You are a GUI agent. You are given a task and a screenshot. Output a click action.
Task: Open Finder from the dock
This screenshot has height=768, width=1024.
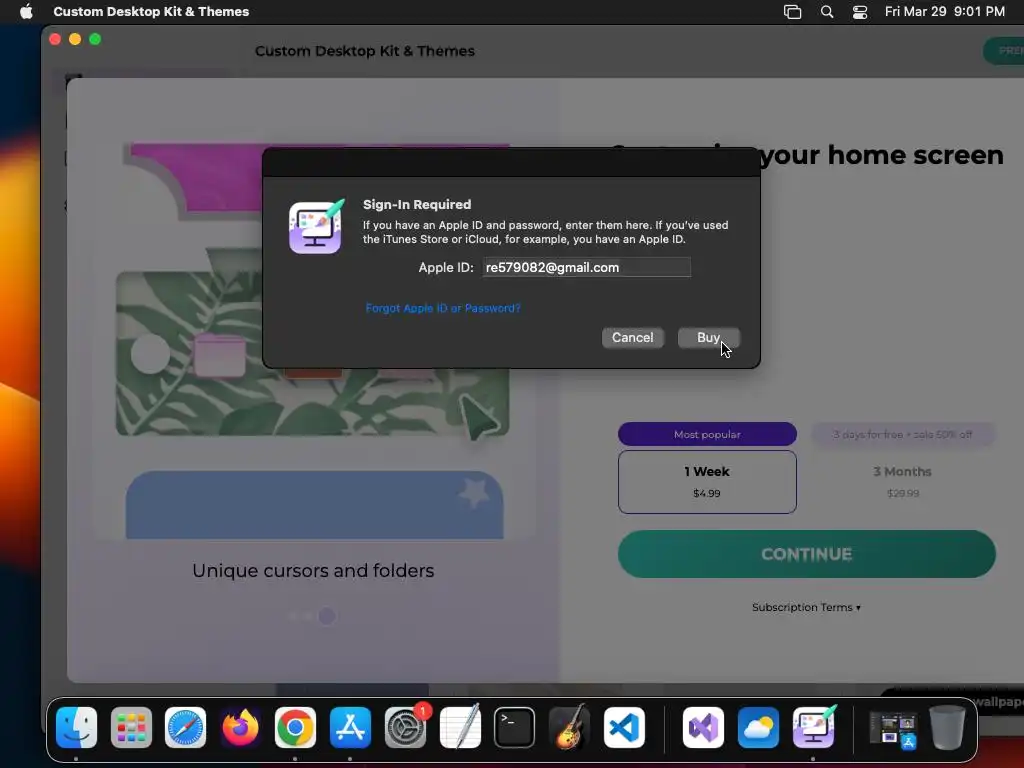point(76,727)
